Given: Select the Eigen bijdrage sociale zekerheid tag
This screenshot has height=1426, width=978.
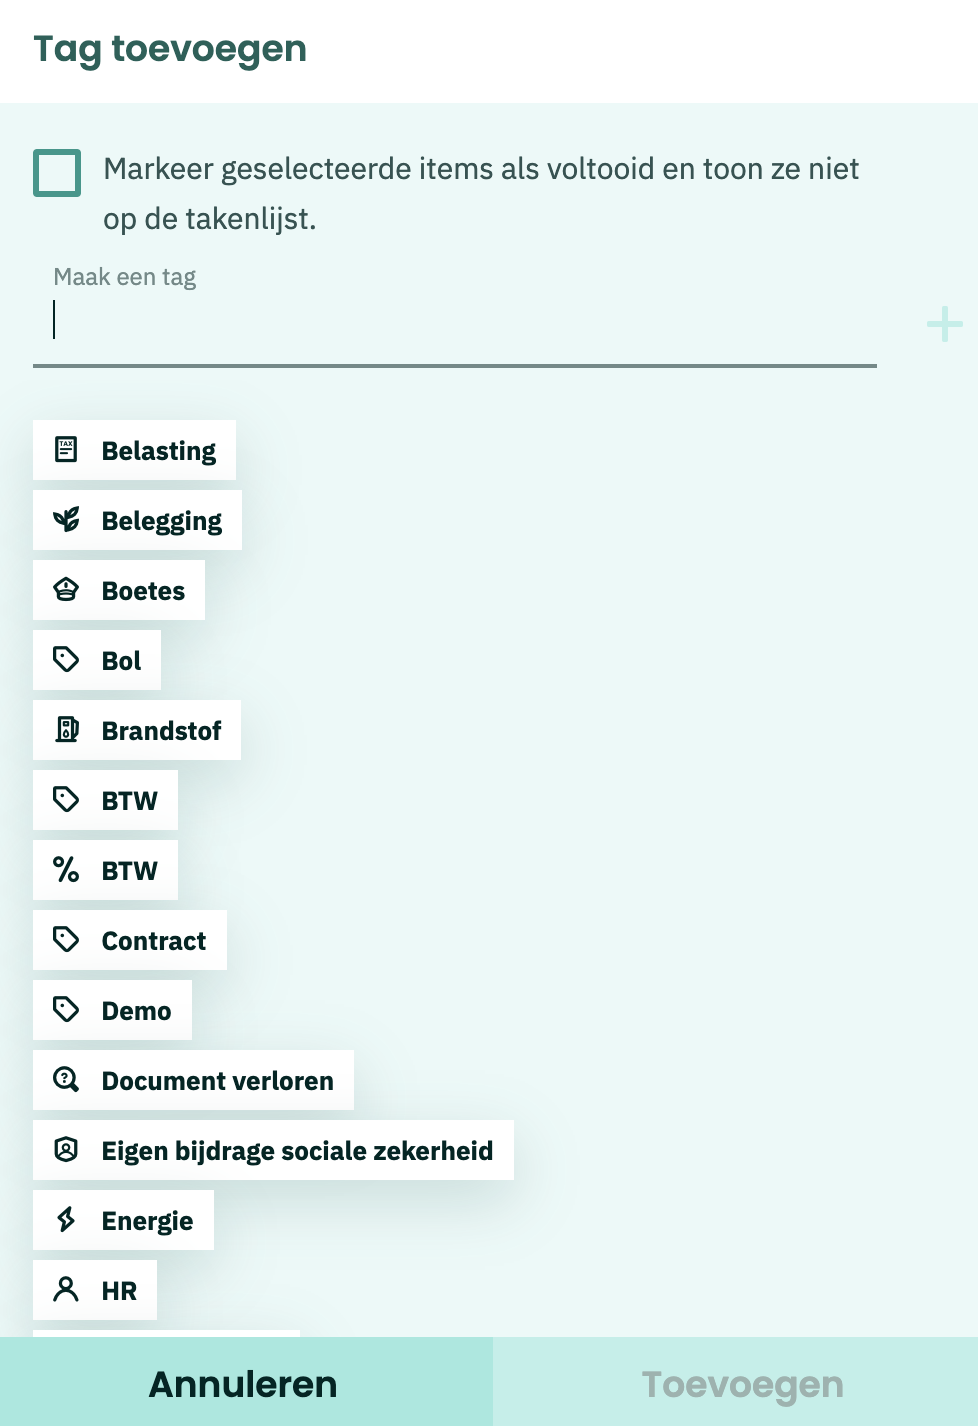Looking at the screenshot, I should point(273,1150).
